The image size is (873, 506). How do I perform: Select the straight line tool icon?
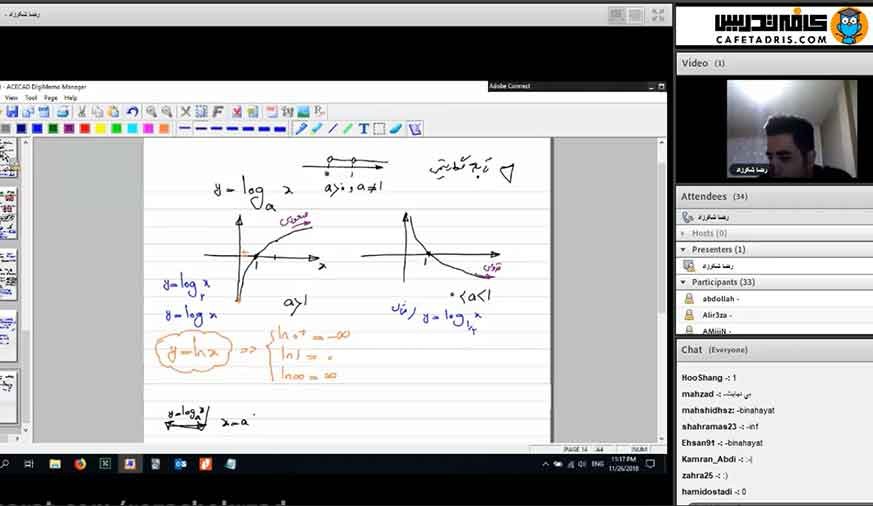(x=332, y=129)
